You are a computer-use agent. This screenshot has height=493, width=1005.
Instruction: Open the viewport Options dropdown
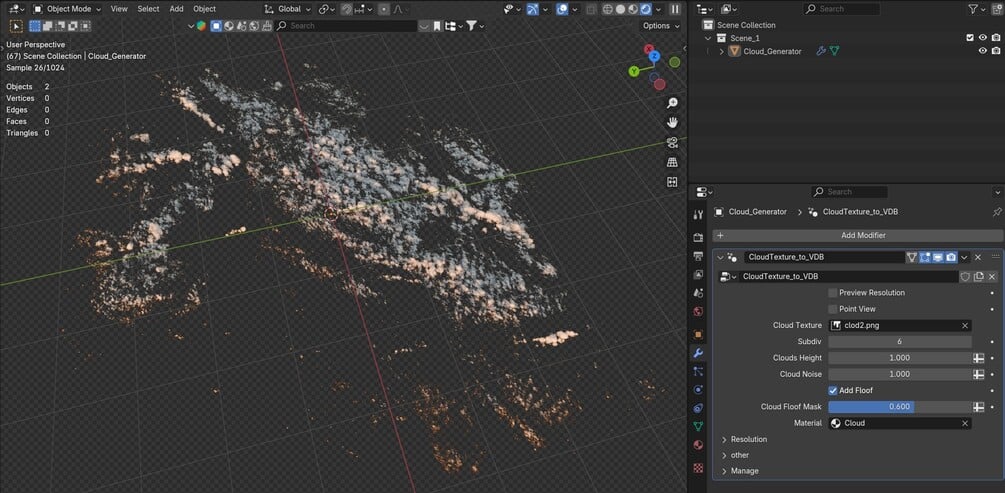pos(661,26)
